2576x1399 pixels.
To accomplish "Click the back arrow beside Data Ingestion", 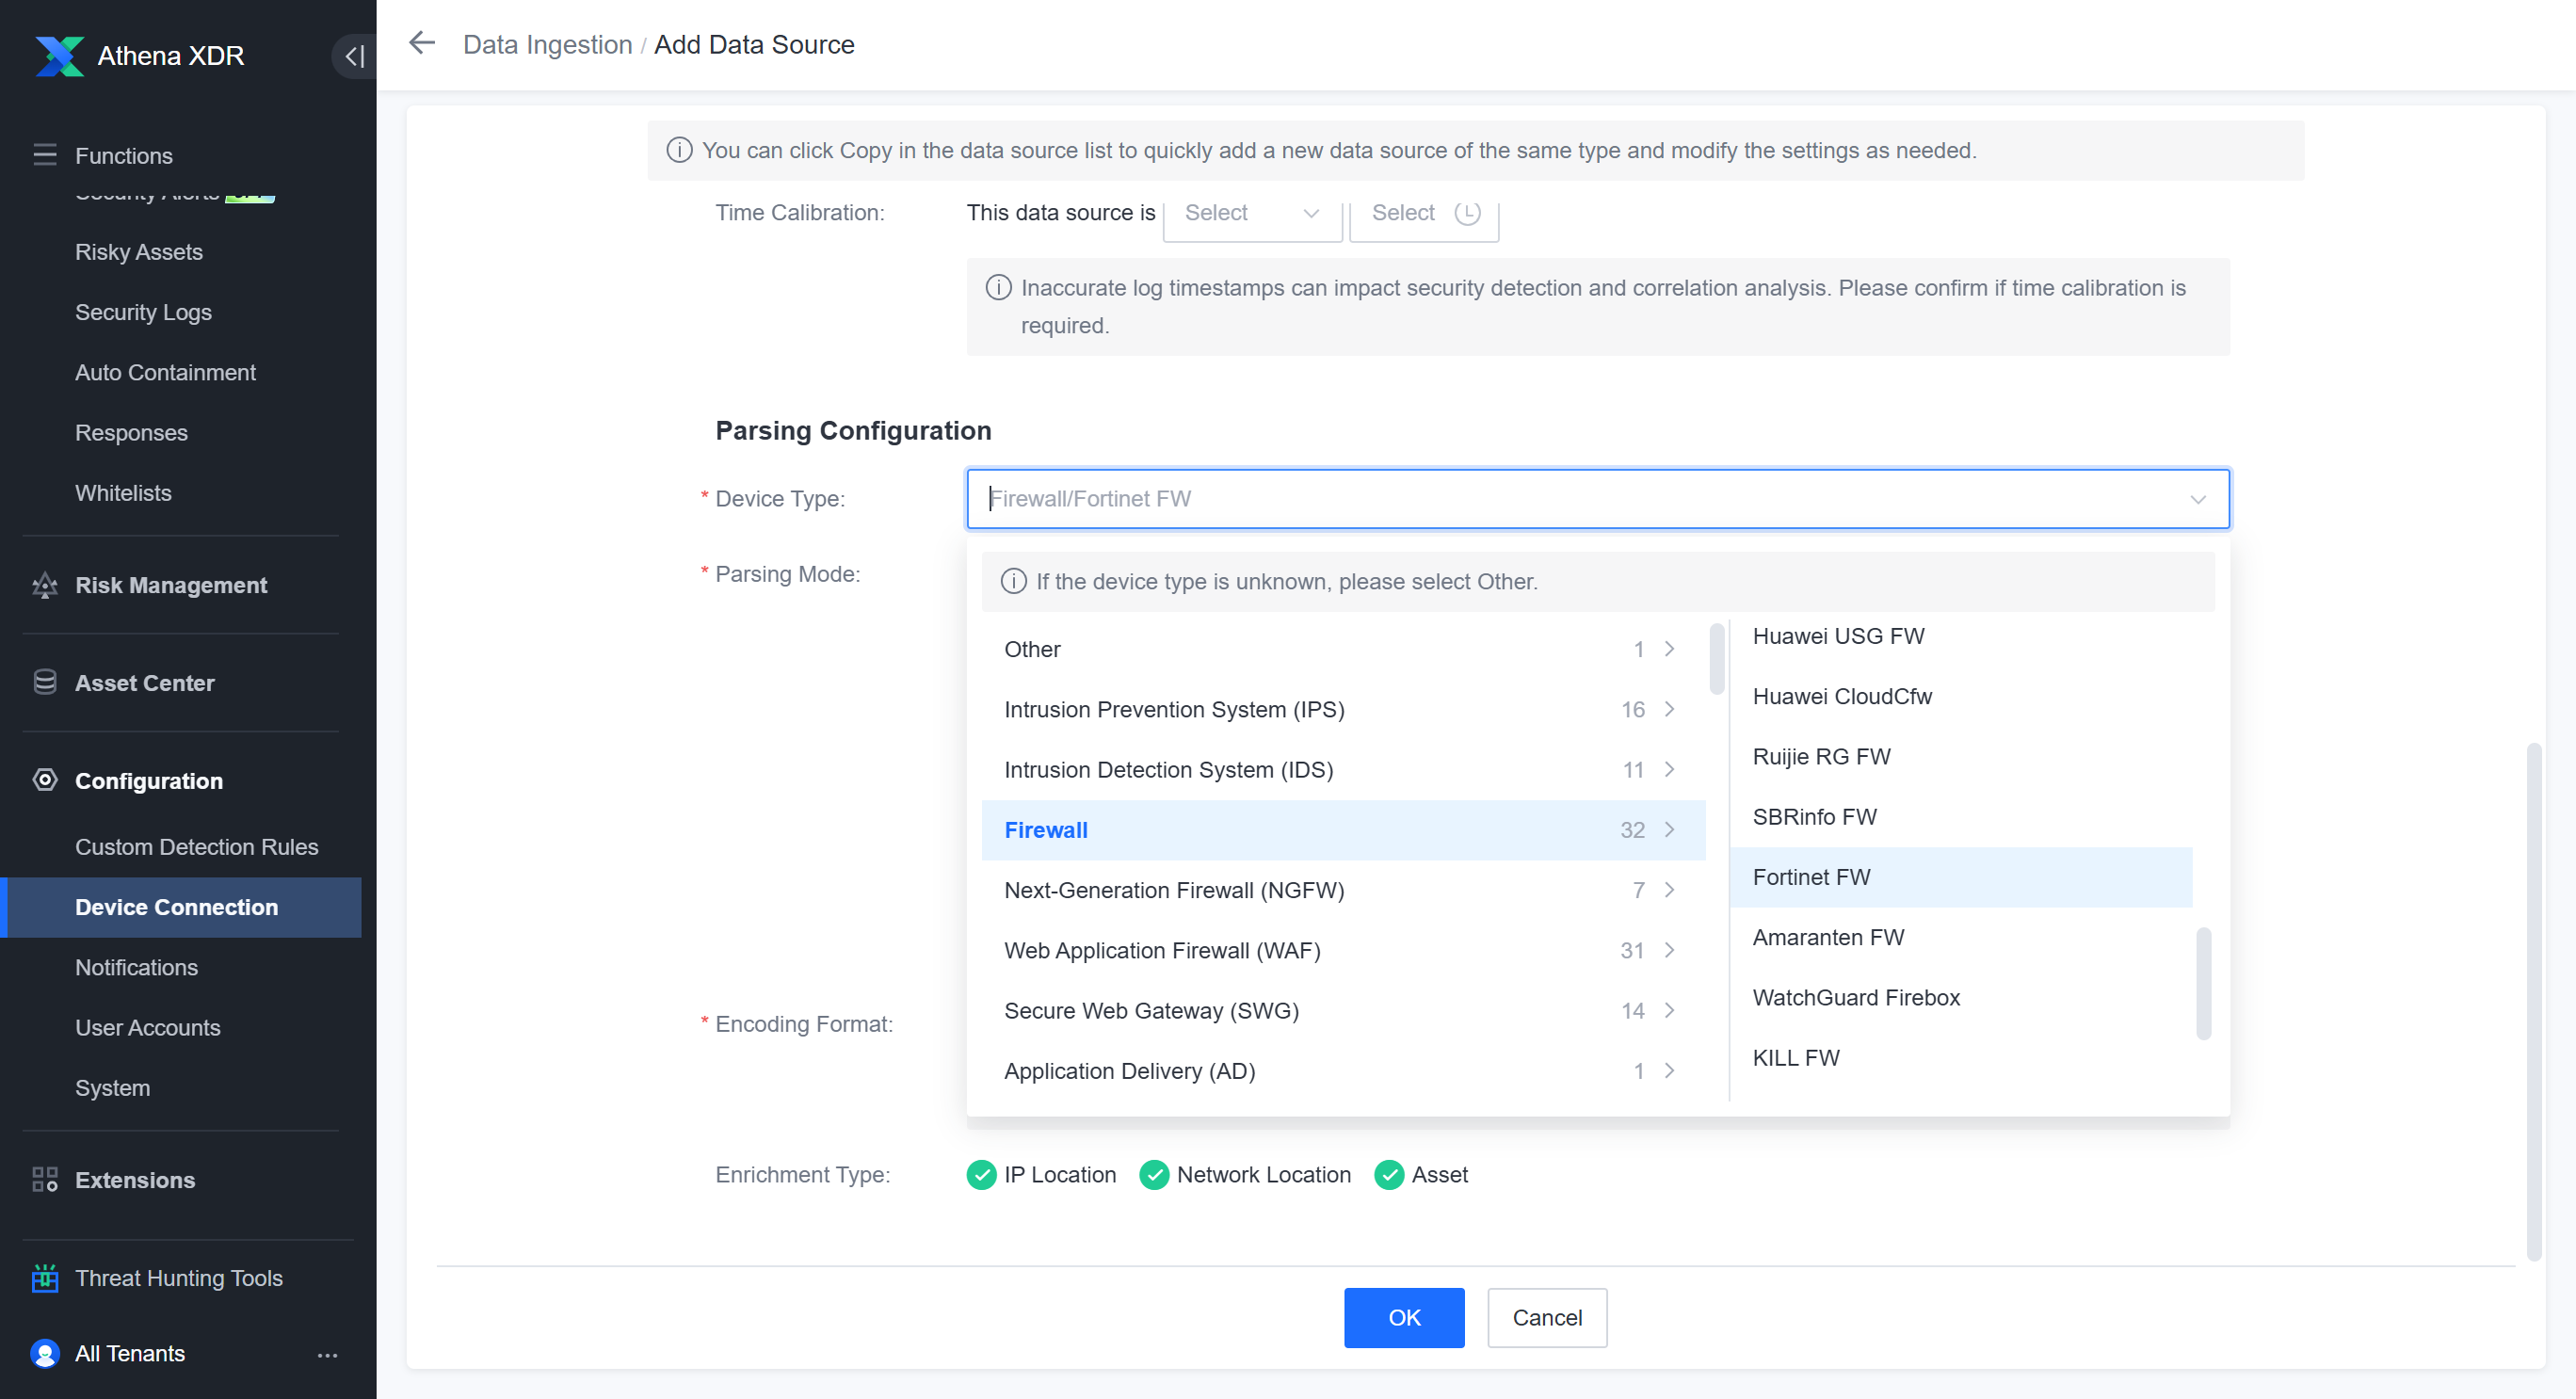I will point(422,44).
